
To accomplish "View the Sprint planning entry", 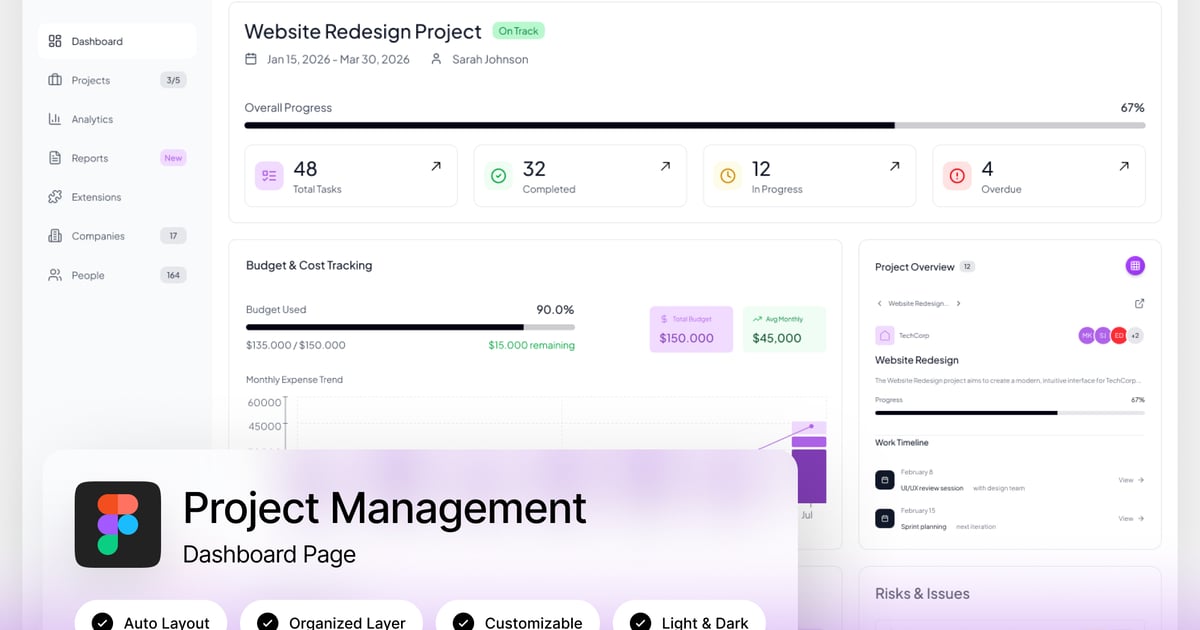I will pyautogui.click(x=1130, y=519).
